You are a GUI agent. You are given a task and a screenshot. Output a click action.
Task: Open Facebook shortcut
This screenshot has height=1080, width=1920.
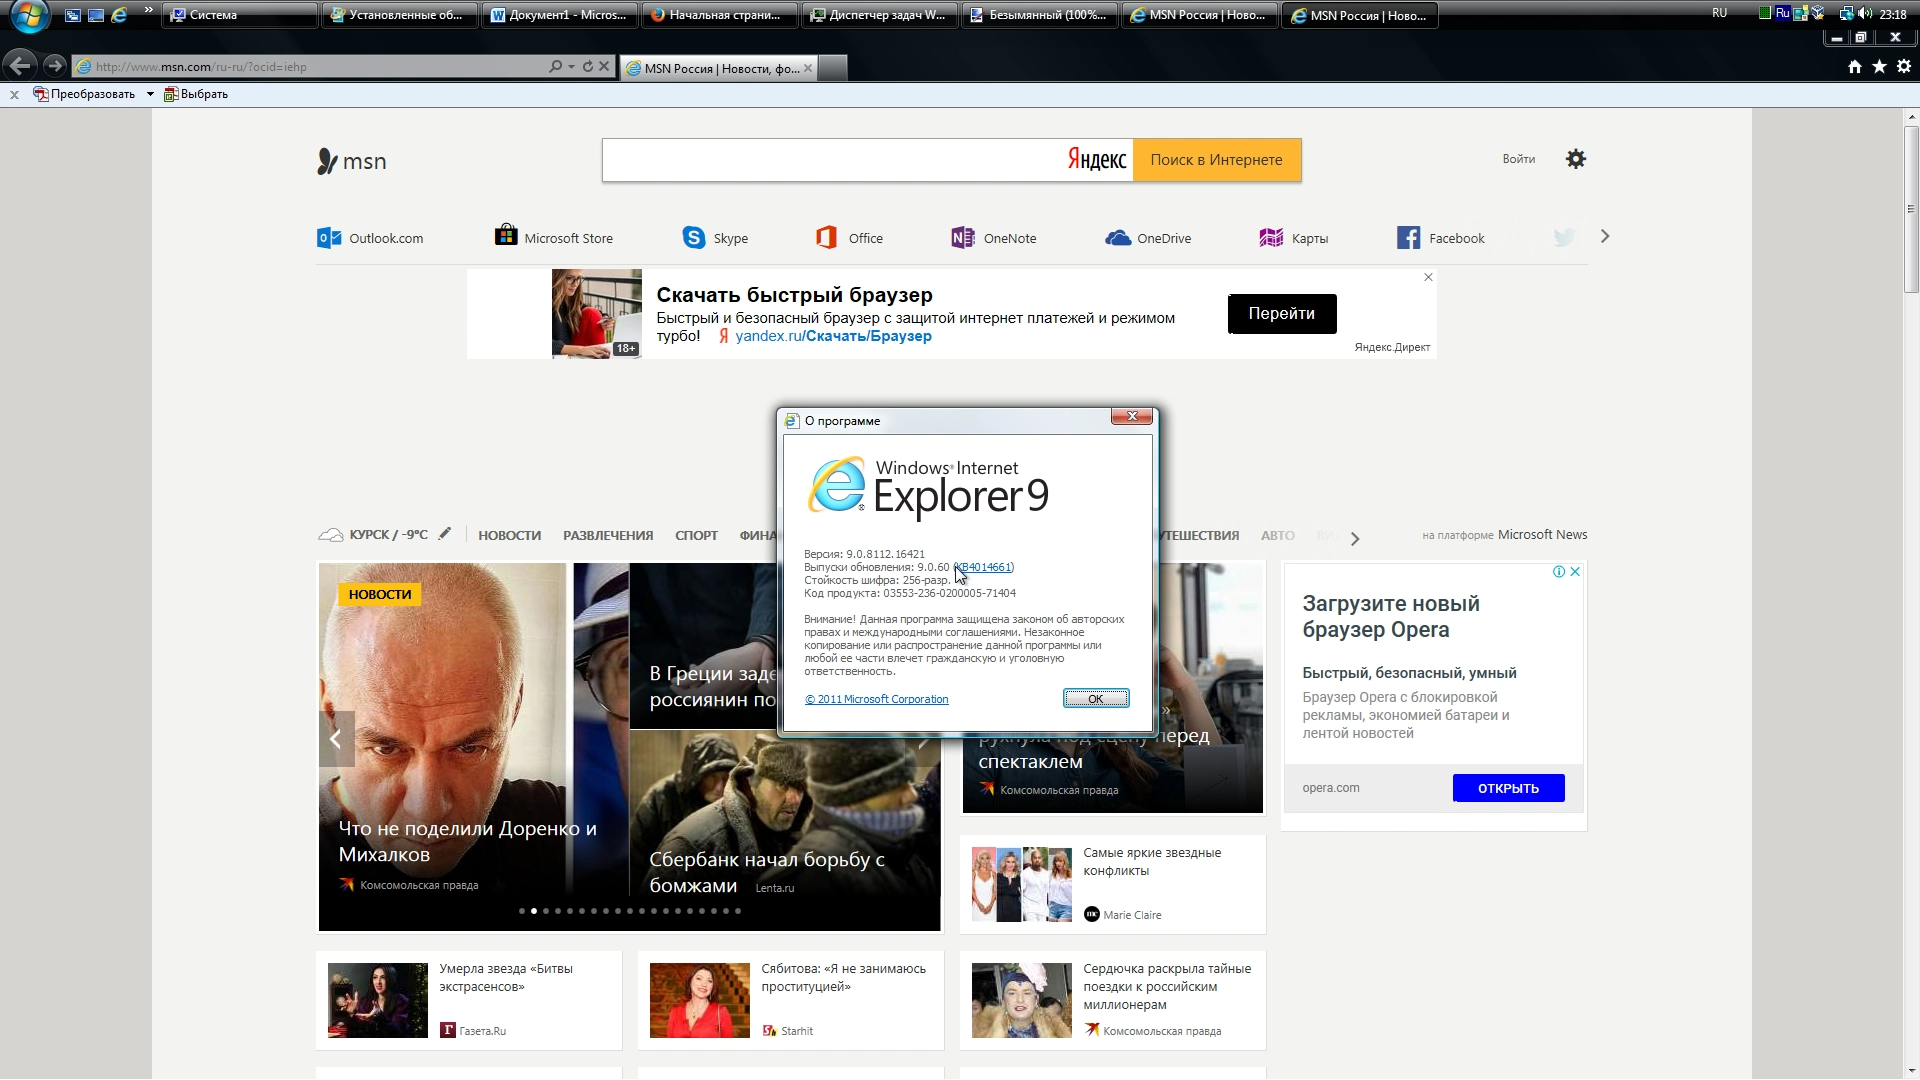[1441, 238]
